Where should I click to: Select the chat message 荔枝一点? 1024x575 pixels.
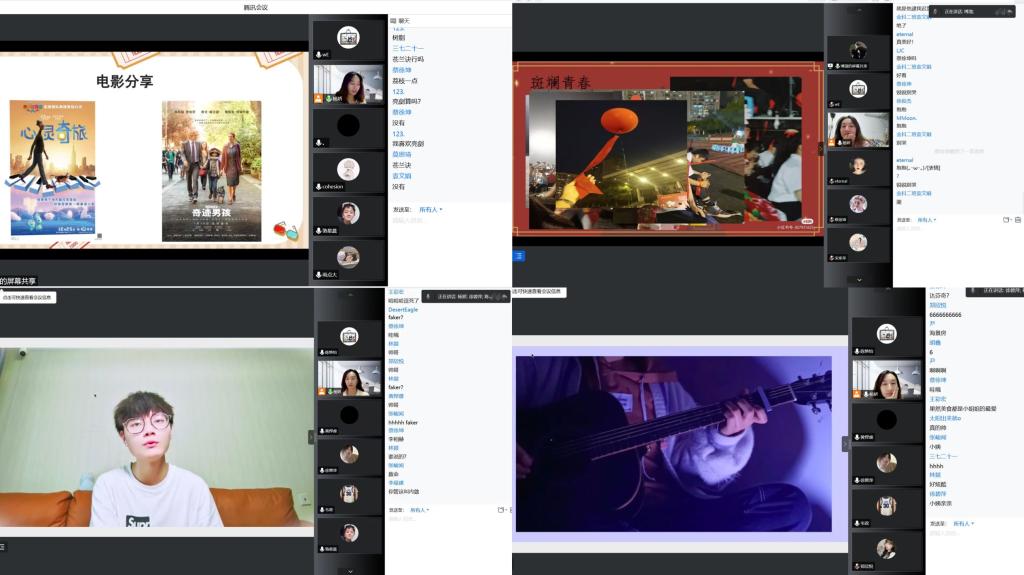click(x=404, y=80)
